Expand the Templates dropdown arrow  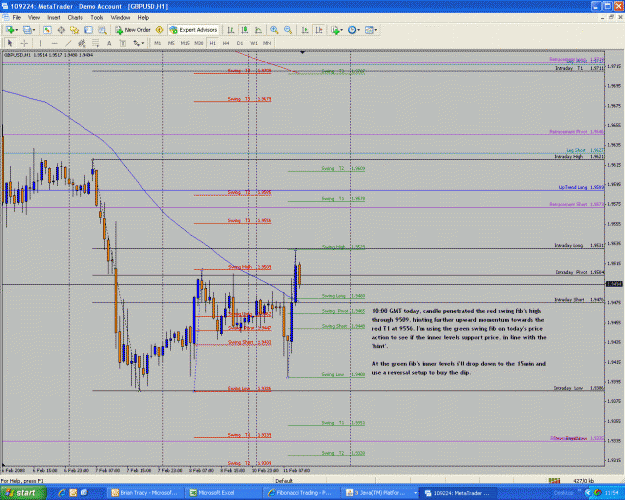[375, 30]
